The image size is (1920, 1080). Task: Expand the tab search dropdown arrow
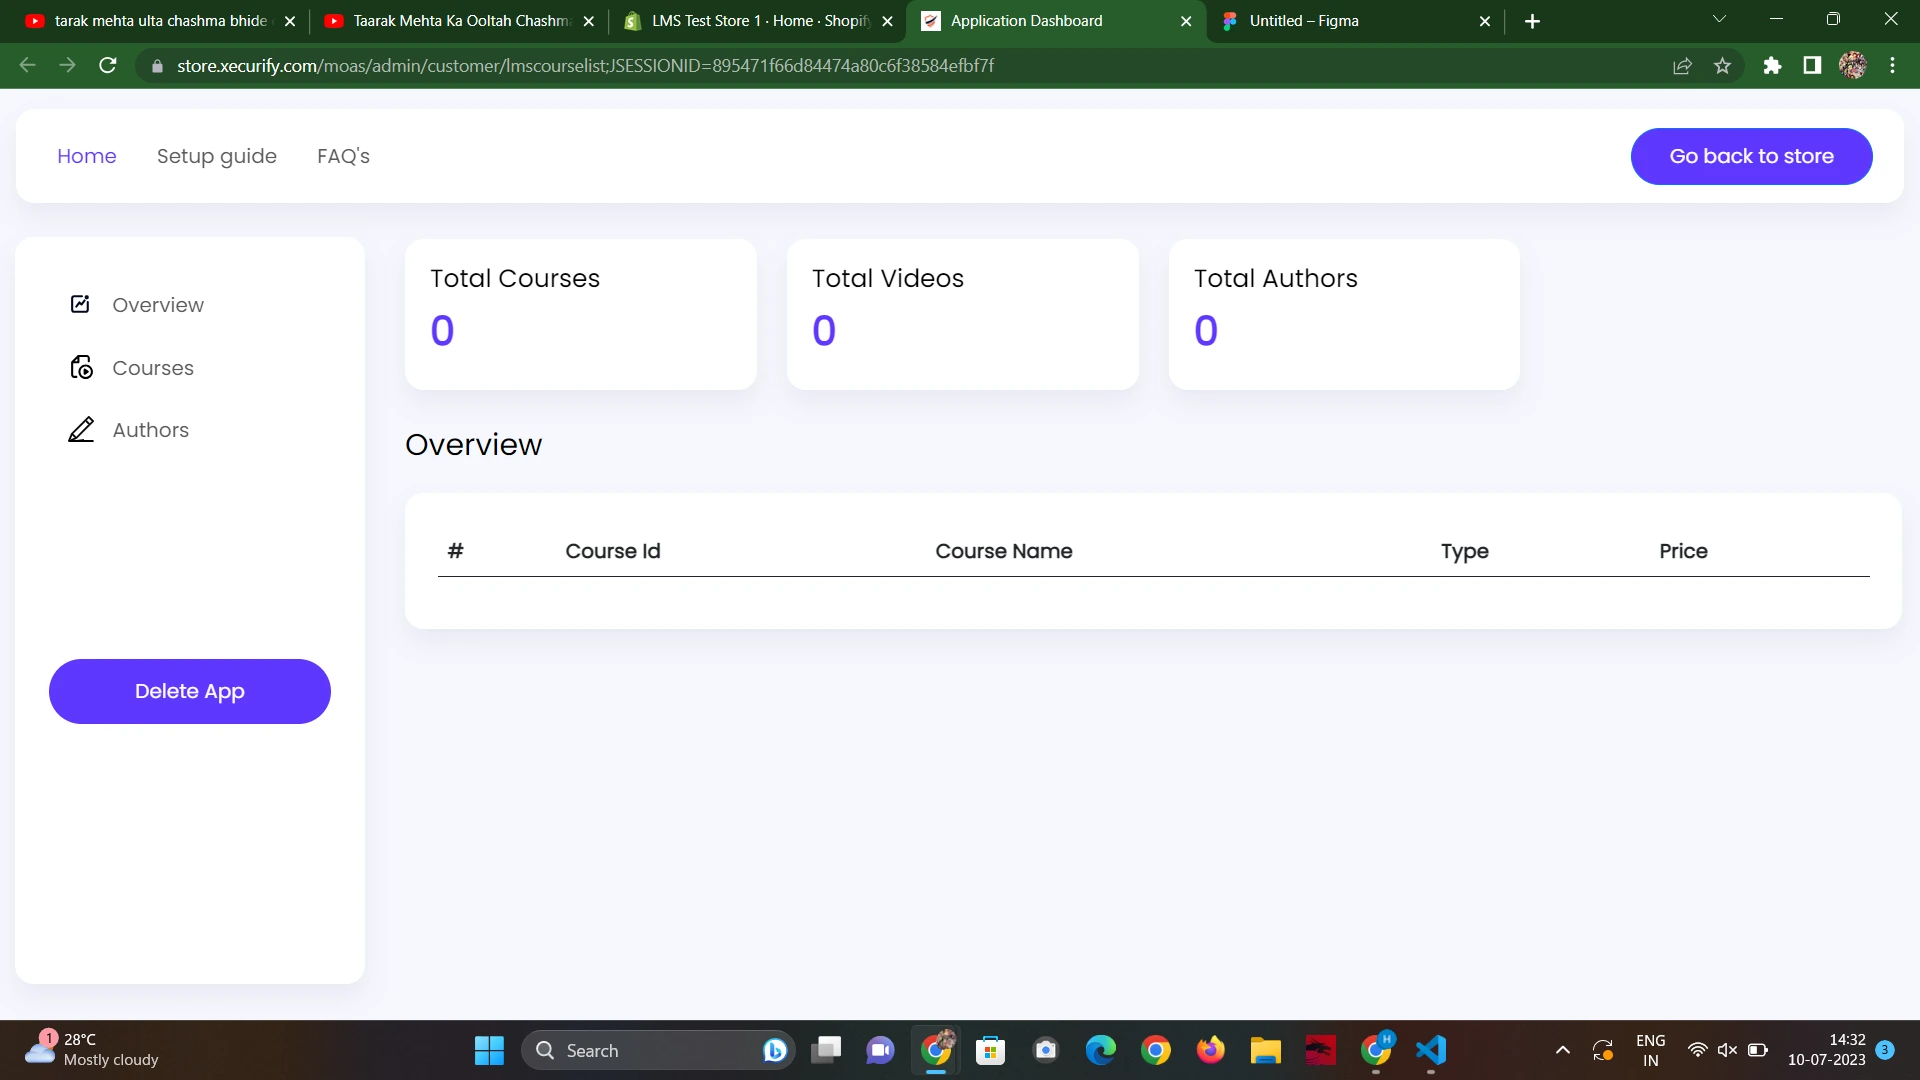tap(1719, 19)
